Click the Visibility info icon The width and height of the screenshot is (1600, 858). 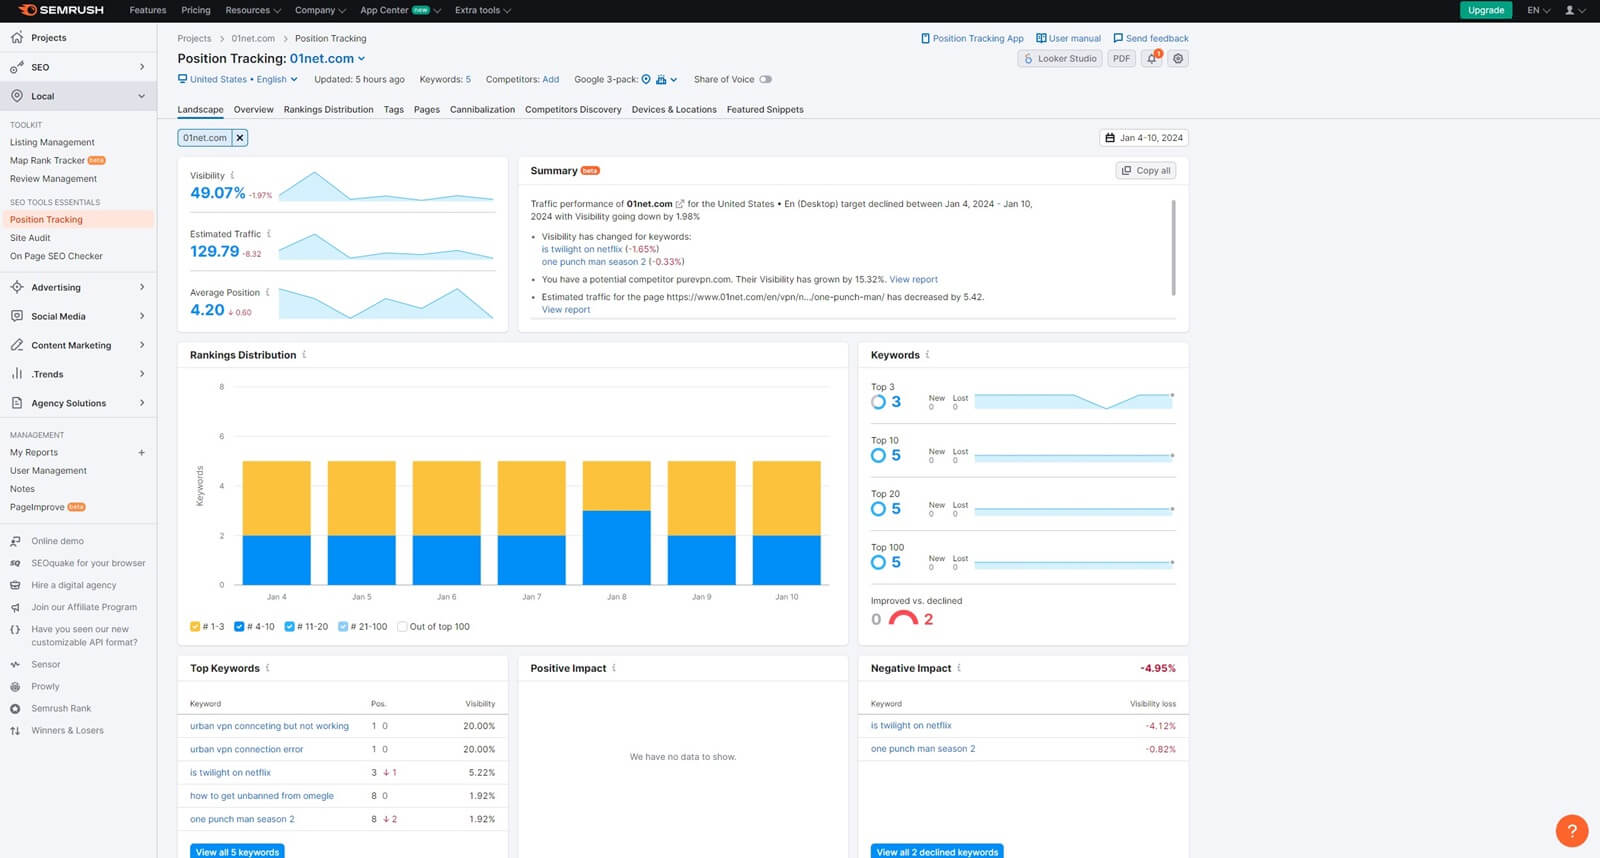click(233, 176)
